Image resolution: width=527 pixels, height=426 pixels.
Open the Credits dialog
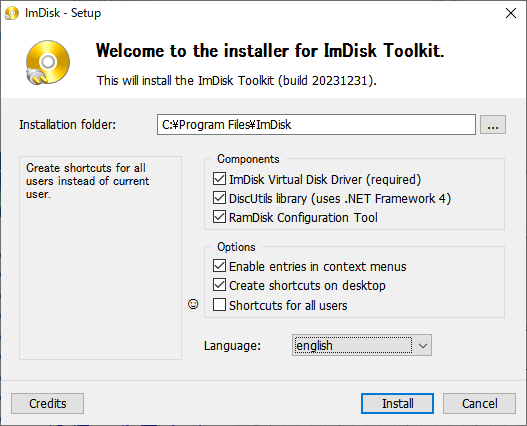tap(47, 403)
